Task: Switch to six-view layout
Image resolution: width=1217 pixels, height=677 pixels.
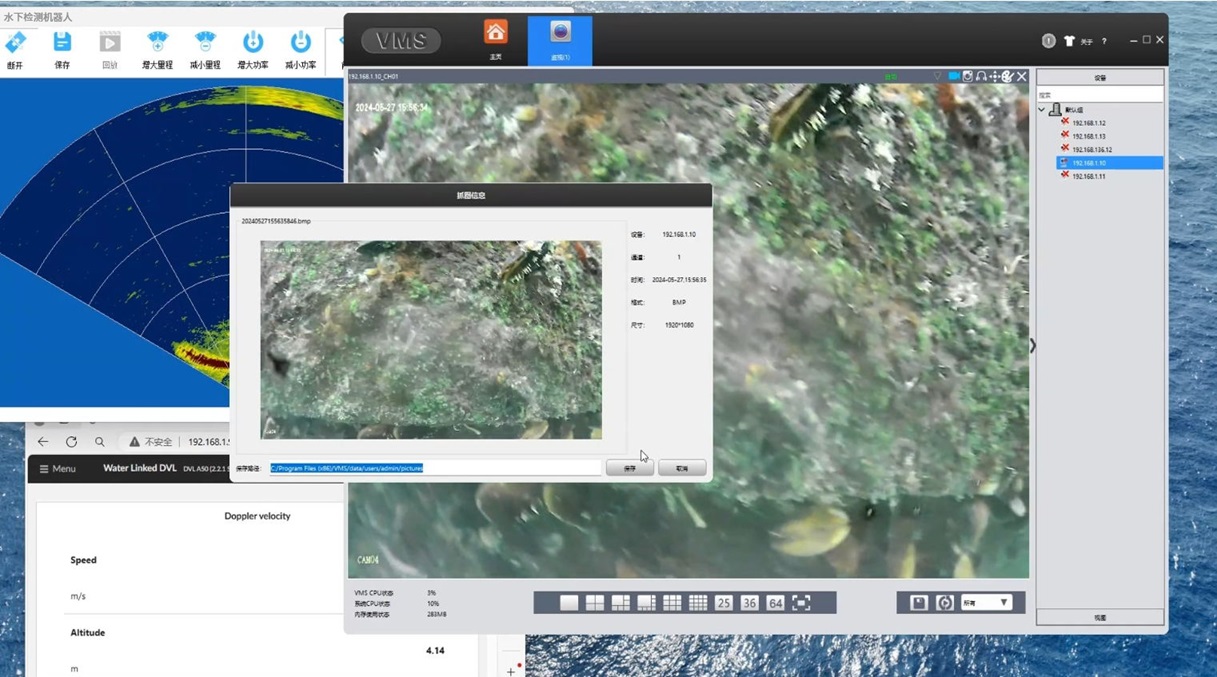Action: [621, 603]
